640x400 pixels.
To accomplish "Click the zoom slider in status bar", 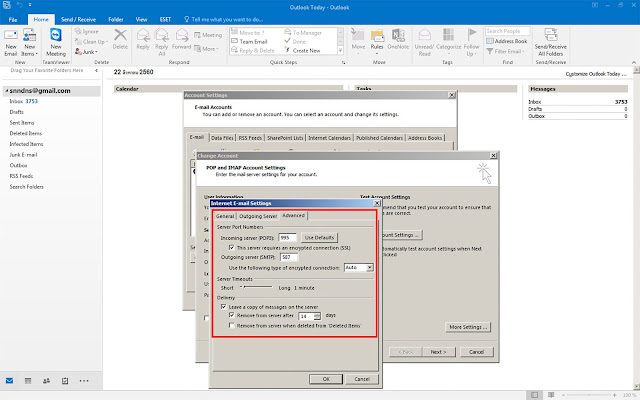I will point(589,395).
